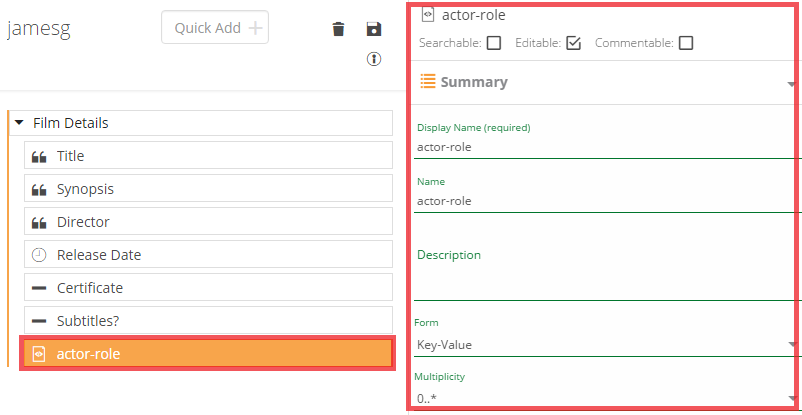Click the clock icon beside Release Date
802x415 pixels.
pyautogui.click(x=39, y=255)
